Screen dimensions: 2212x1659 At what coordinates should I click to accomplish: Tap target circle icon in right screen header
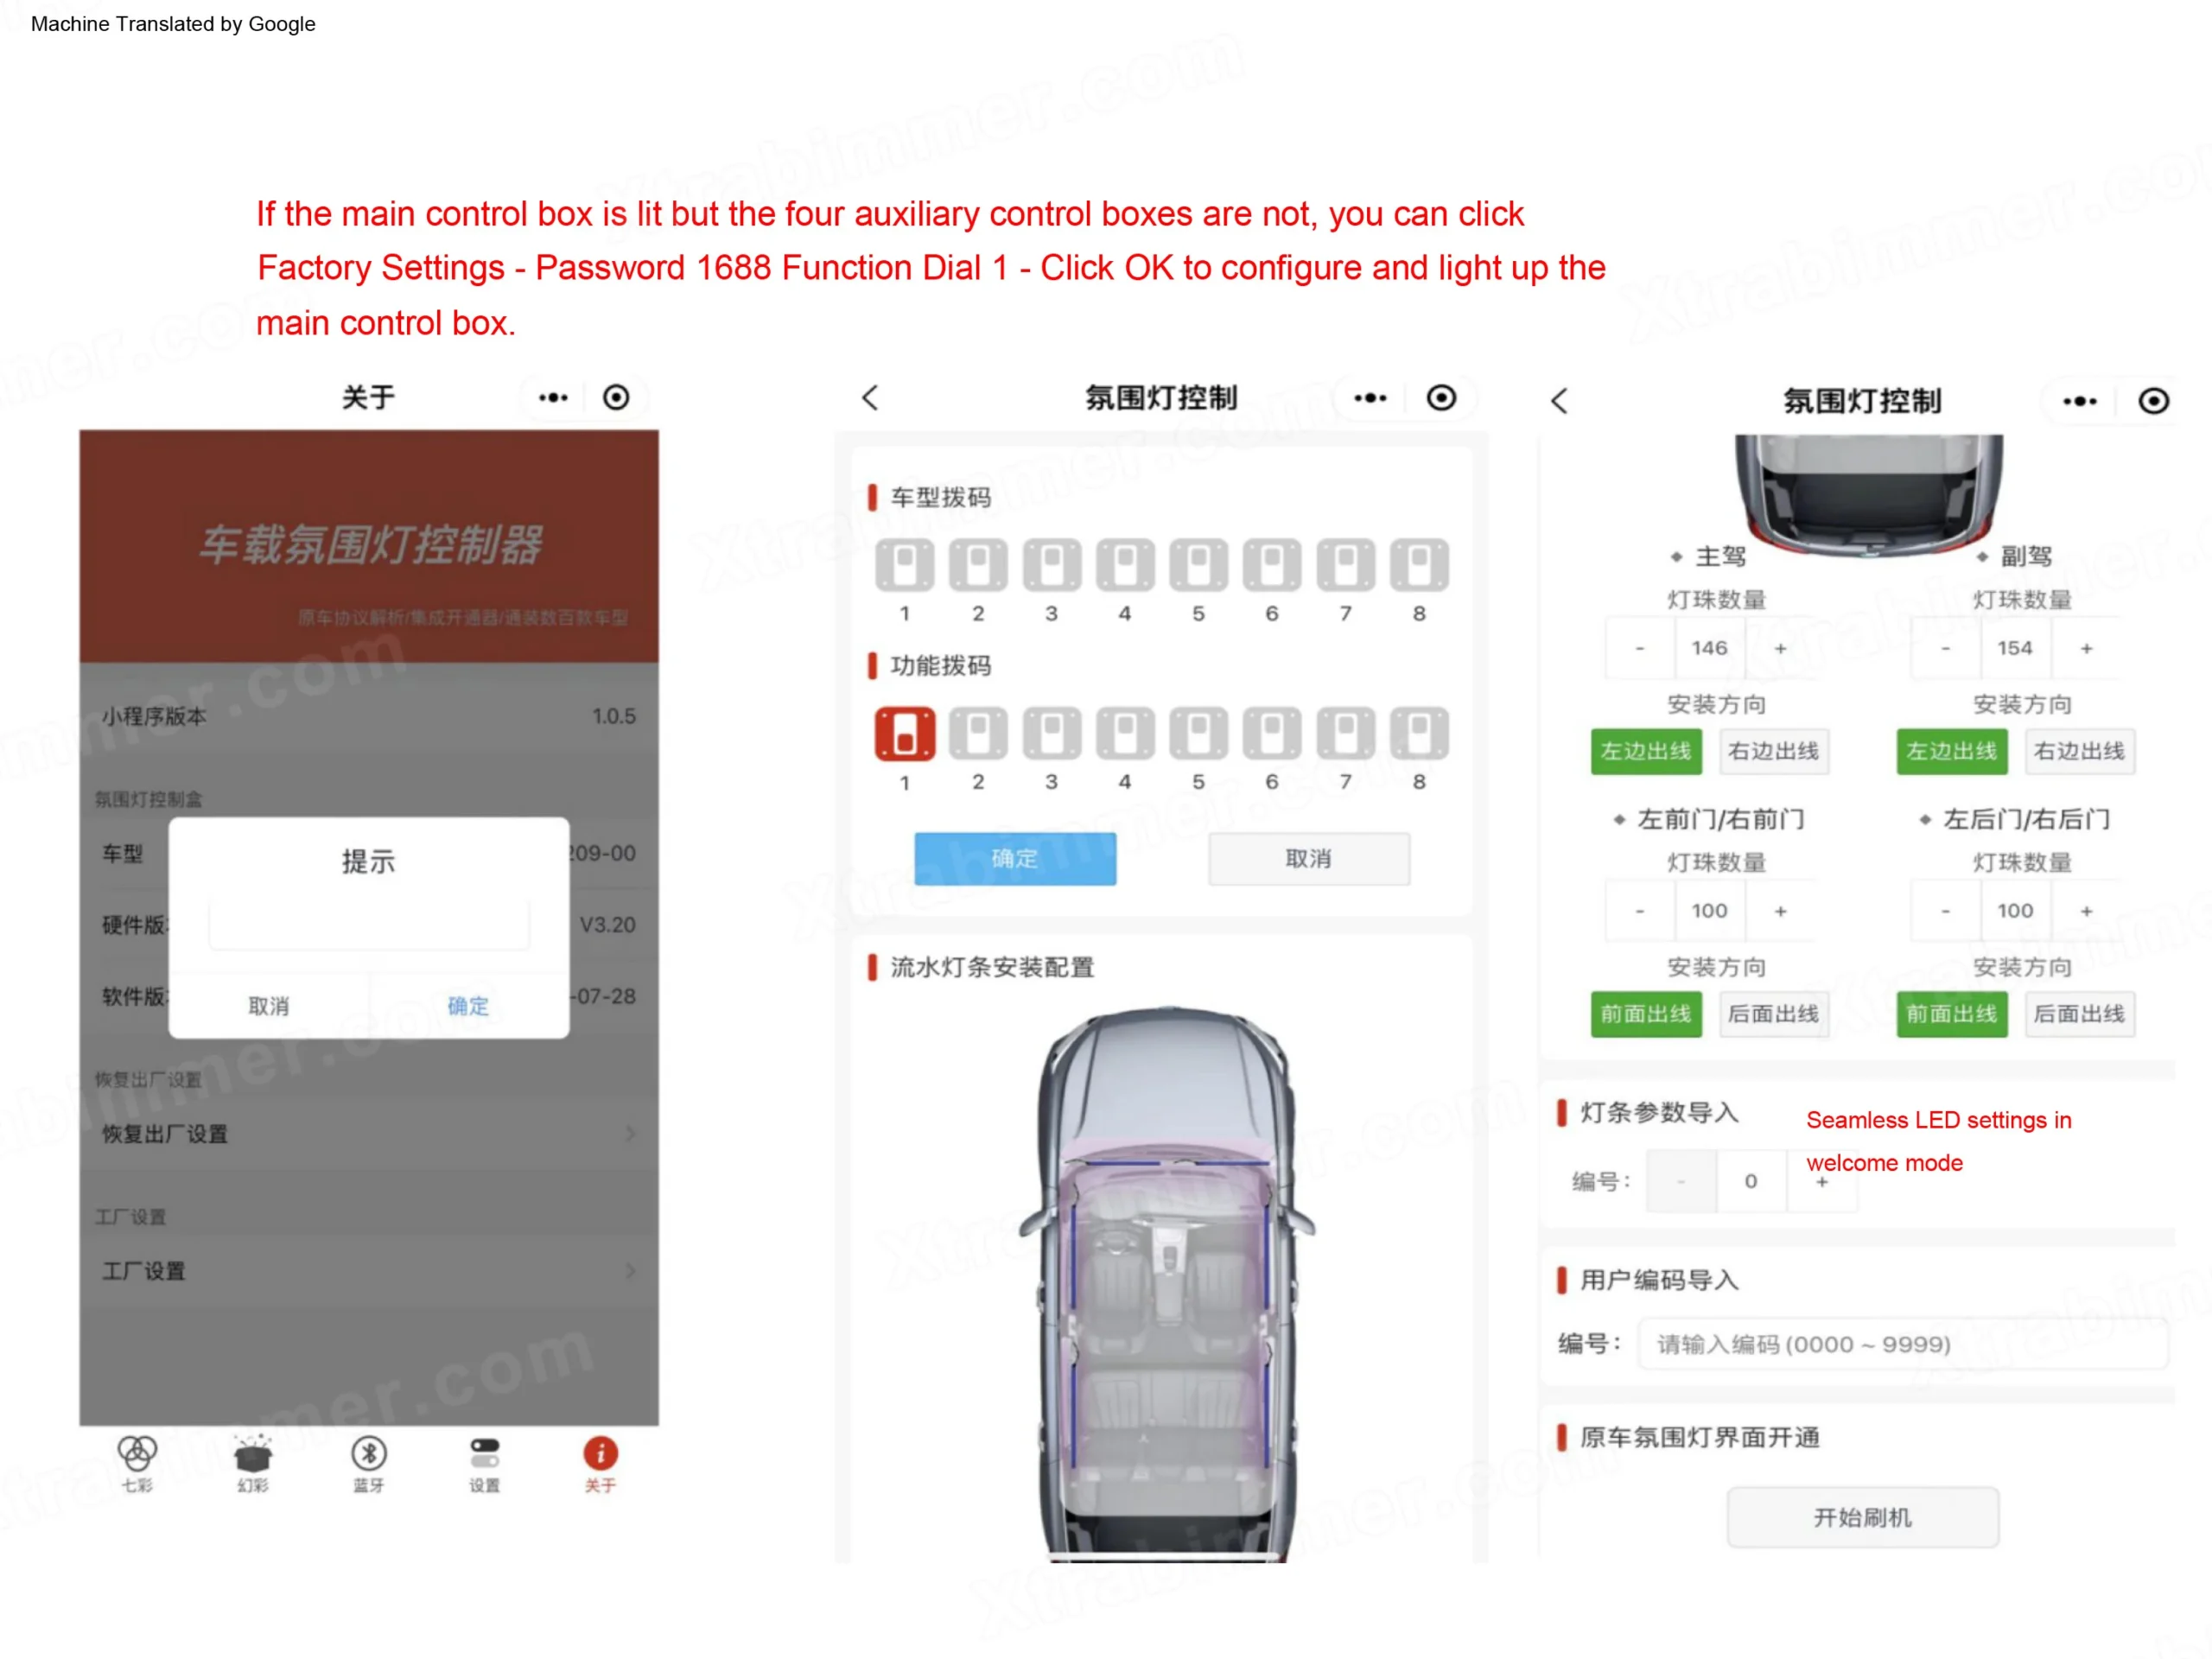point(2154,401)
